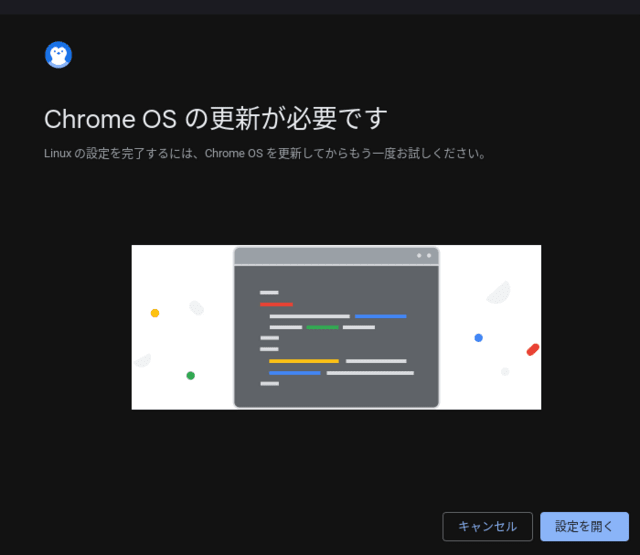
Task: Click the green dot in the illustration
Action: click(x=191, y=375)
